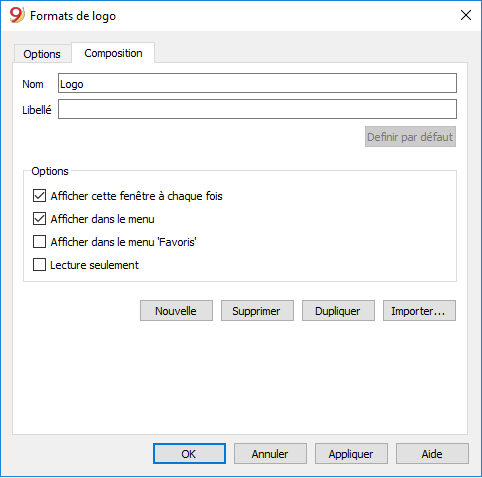
Task: Check the Lecture seulement option
Action: pyautogui.click(x=39, y=265)
